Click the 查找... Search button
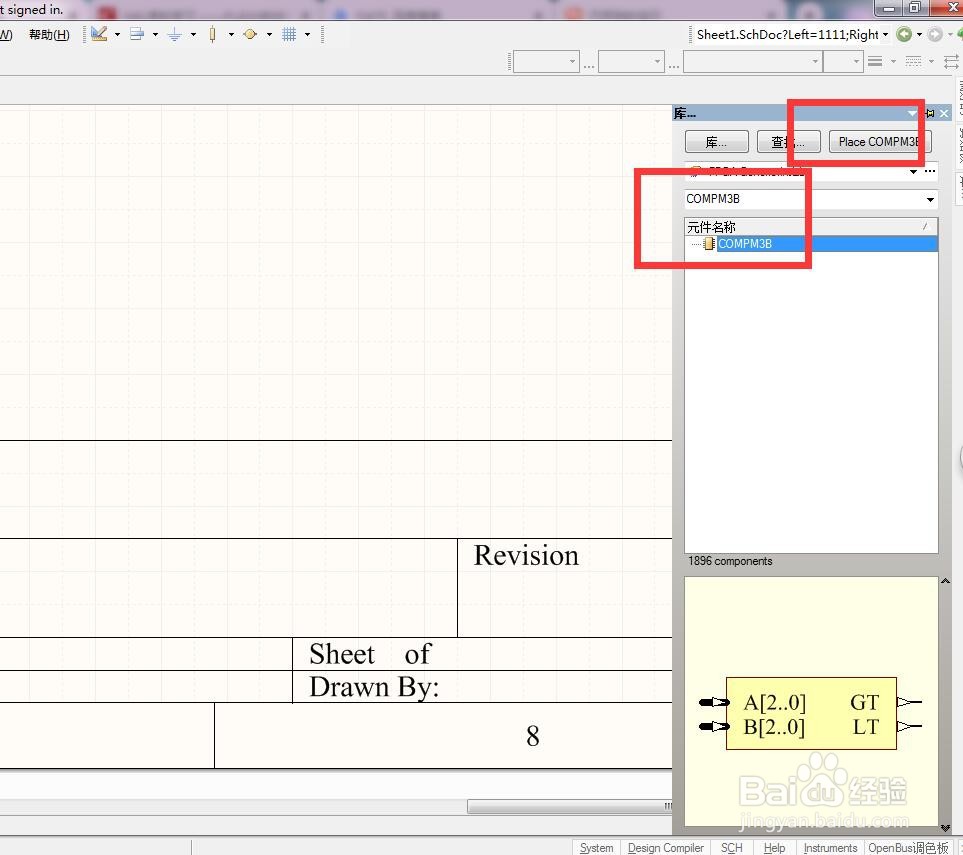This screenshot has width=963, height=855. (x=789, y=142)
